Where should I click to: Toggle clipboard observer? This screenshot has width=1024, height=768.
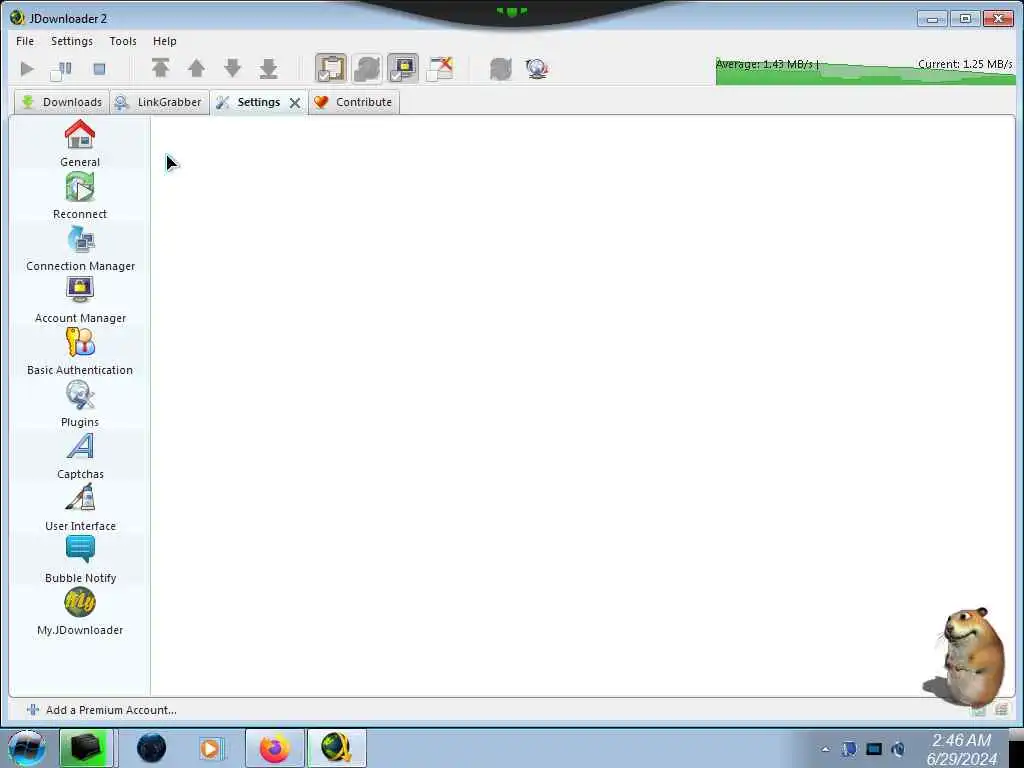(x=331, y=68)
